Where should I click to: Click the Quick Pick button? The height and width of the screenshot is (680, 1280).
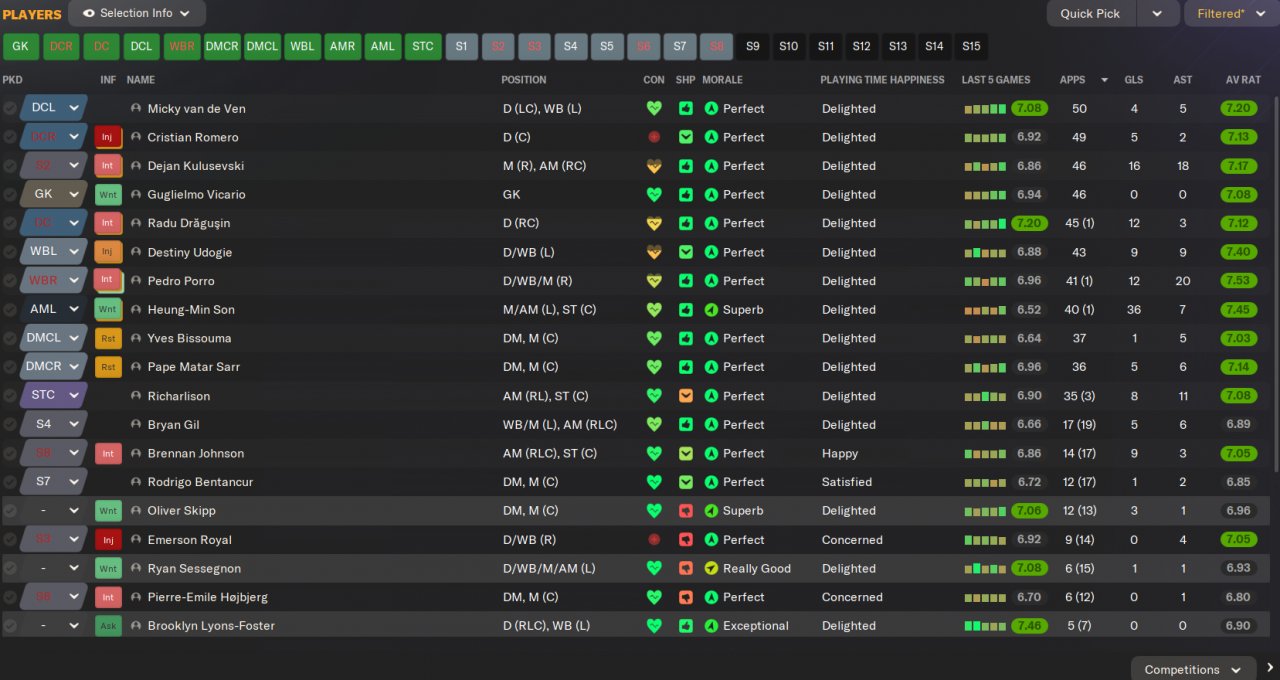point(1091,14)
